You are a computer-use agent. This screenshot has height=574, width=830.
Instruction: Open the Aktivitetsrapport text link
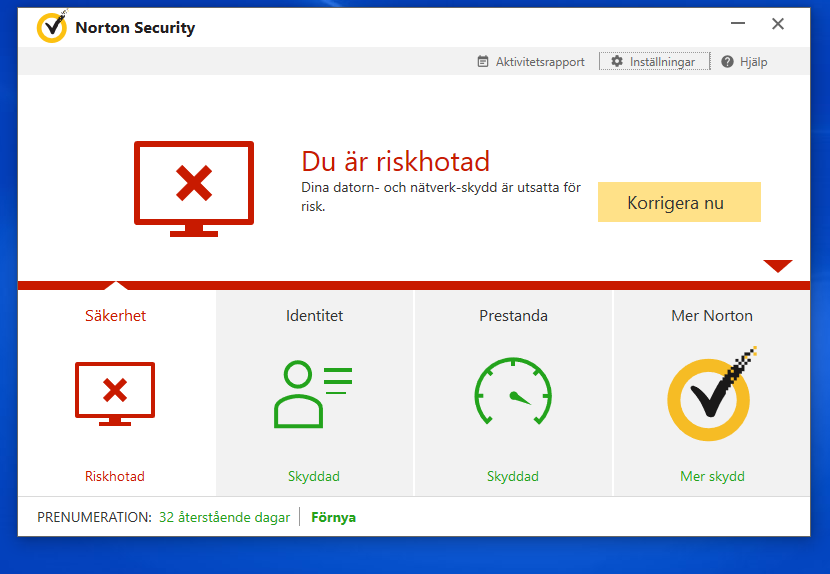[x=540, y=62]
